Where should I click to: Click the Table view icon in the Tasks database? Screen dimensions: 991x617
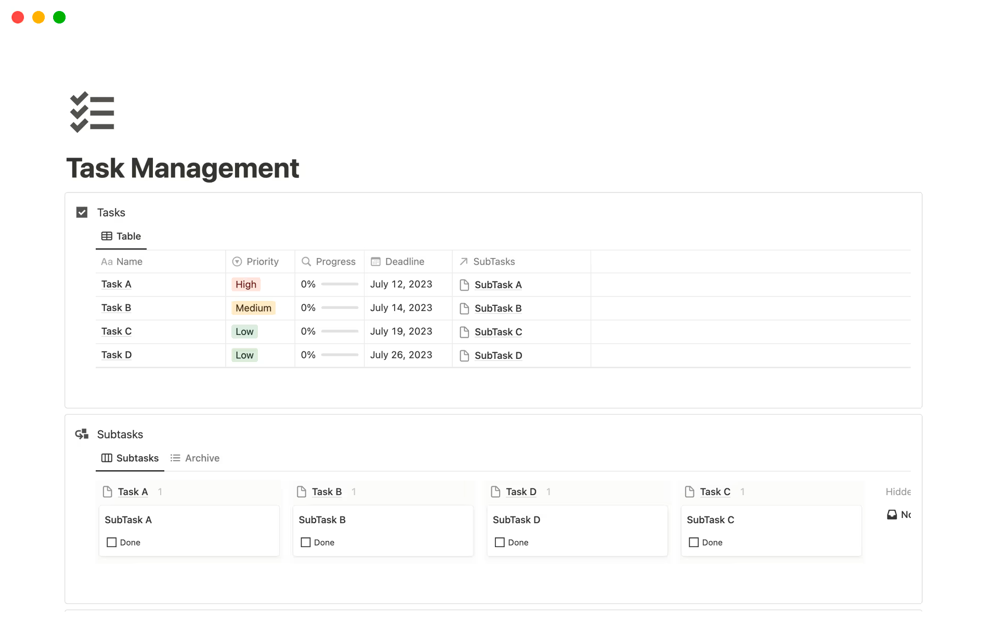pyautogui.click(x=107, y=236)
